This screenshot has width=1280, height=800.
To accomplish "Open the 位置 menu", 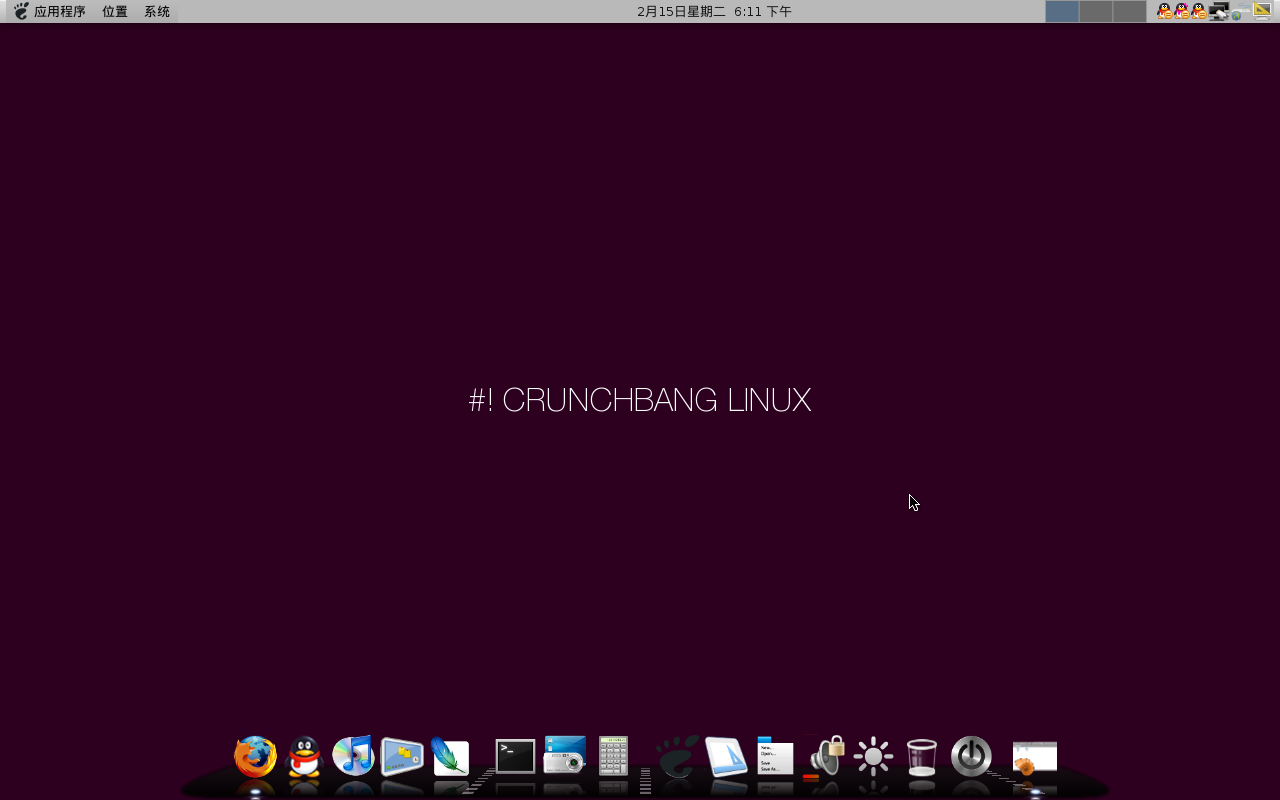I will (115, 12).
